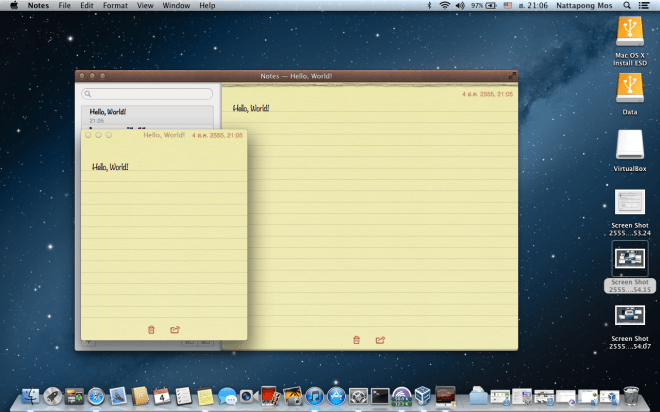This screenshot has height=412, width=660.
Task: Enter full screen using the title bar arrows
Action: (x=512, y=75)
